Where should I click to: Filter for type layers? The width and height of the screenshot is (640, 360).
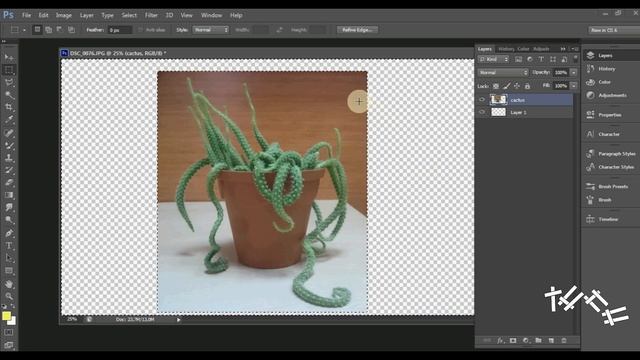pyautogui.click(x=541, y=60)
